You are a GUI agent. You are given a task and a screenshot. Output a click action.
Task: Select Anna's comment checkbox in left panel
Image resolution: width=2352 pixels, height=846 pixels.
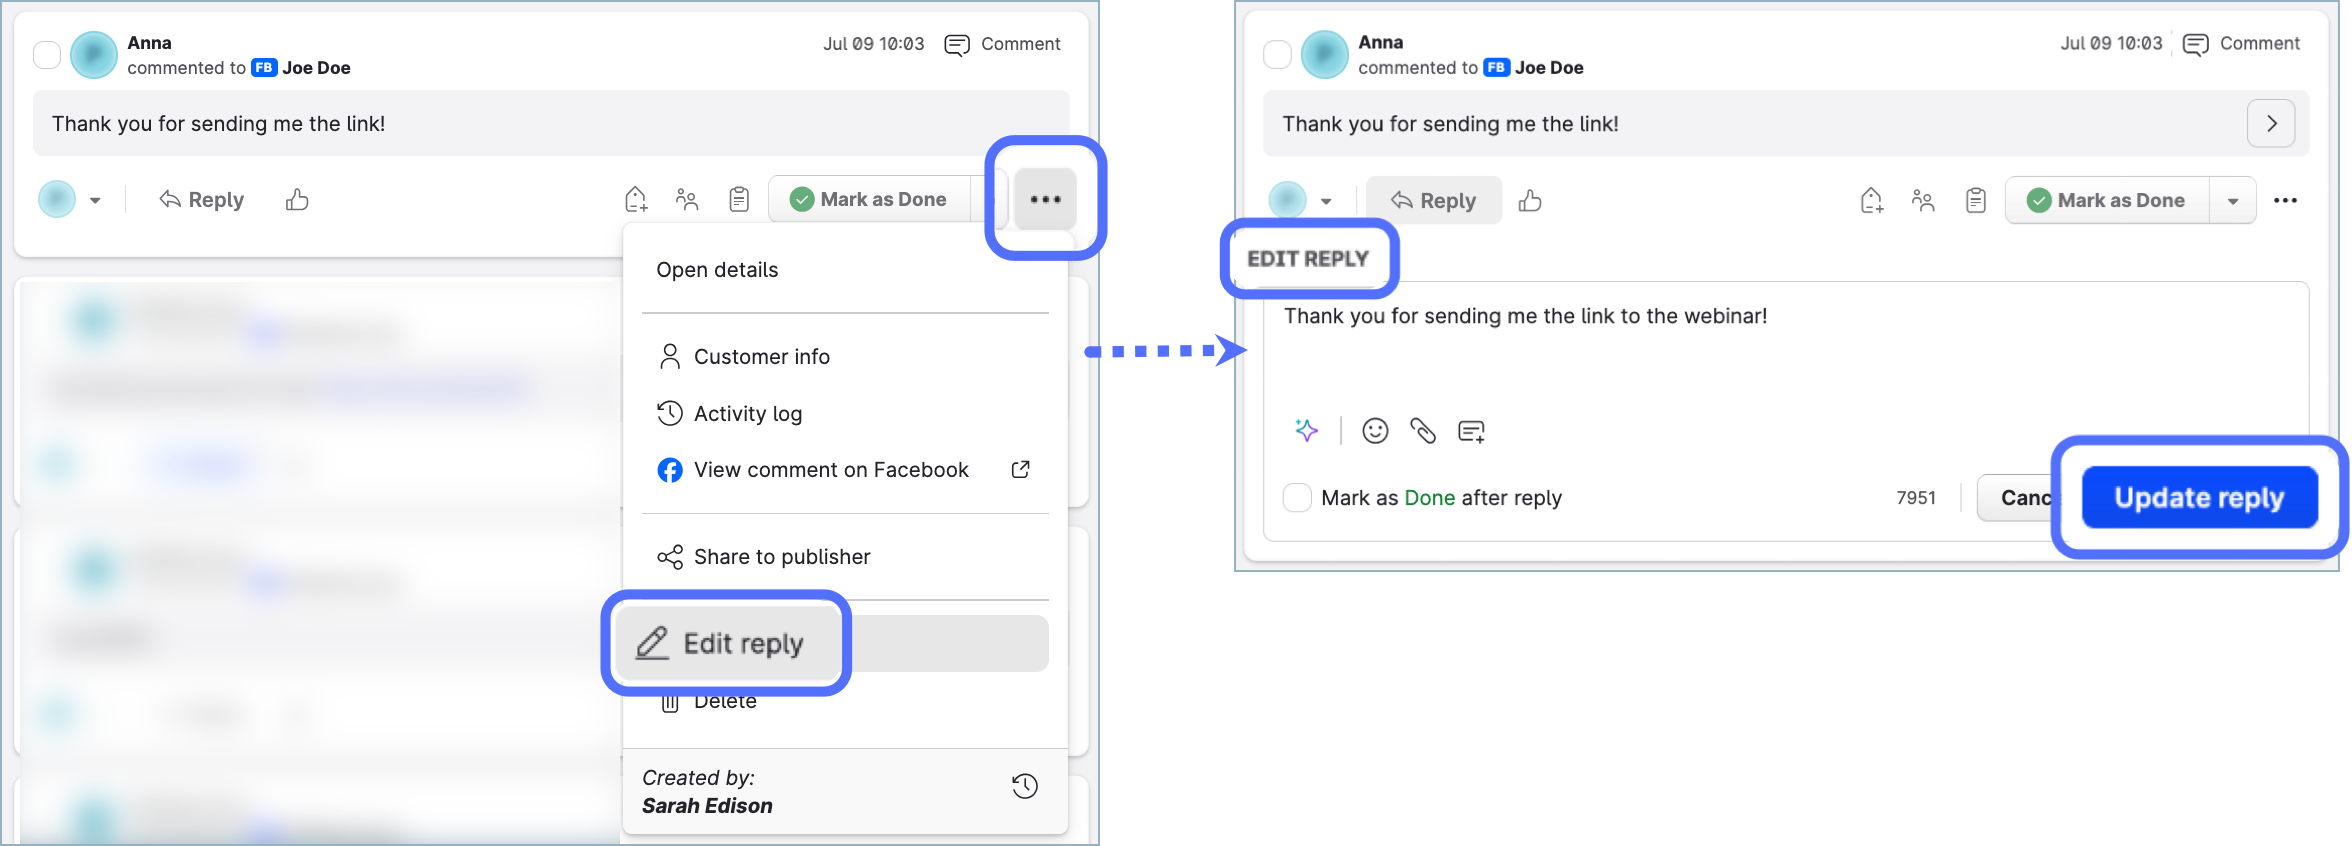47,54
